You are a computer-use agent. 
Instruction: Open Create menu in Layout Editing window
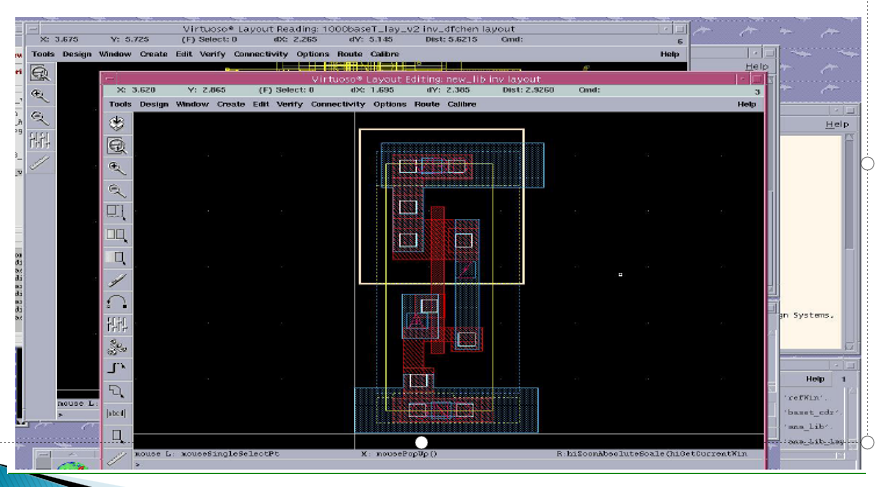pos(231,104)
